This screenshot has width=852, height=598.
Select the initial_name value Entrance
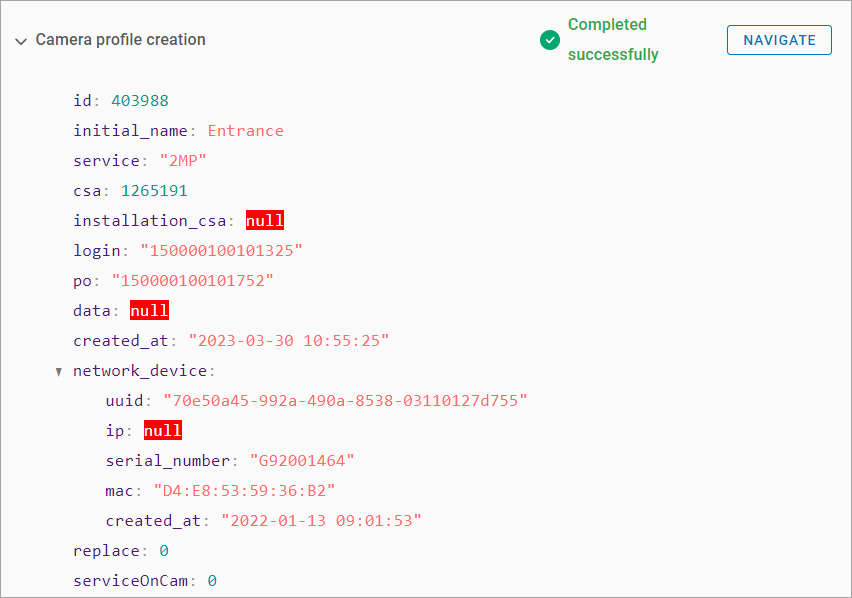pyautogui.click(x=245, y=131)
